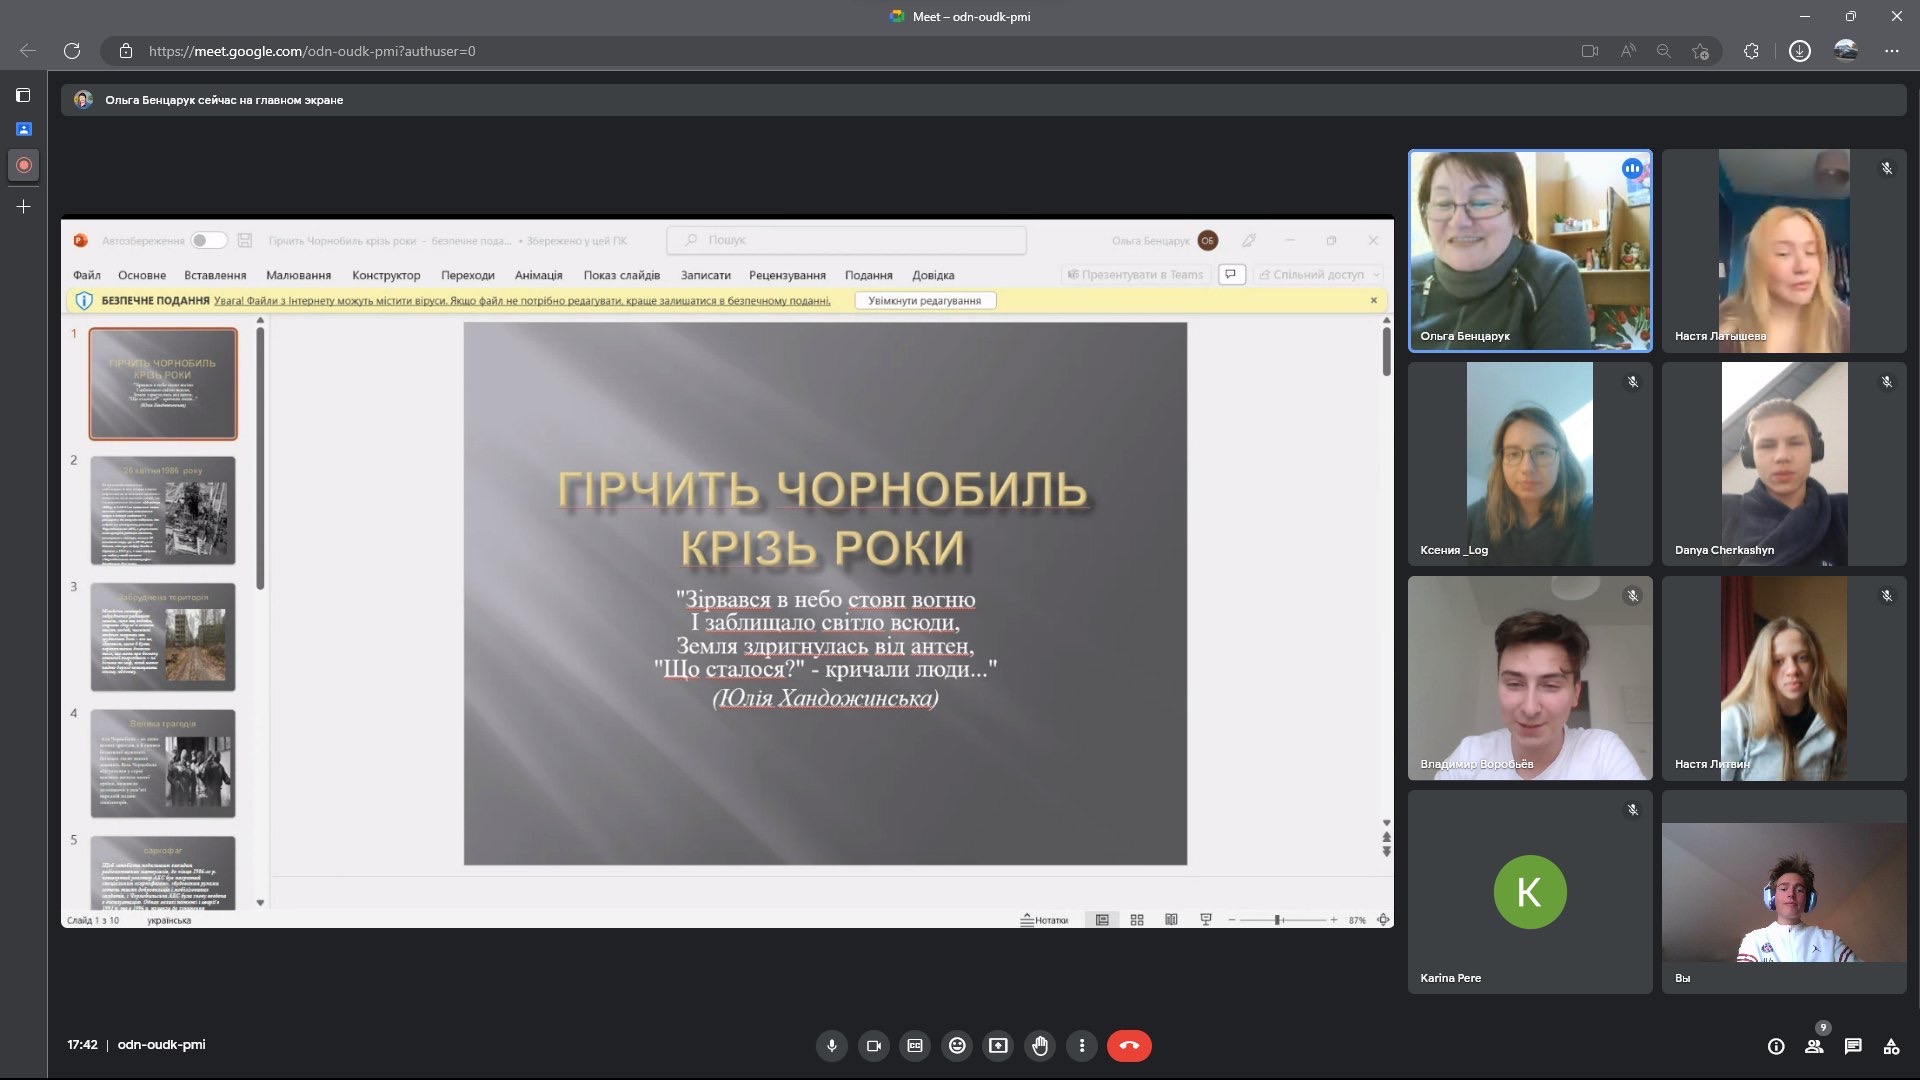Turn on closed captions
The width and height of the screenshot is (1920, 1080).
click(x=915, y=1046)
